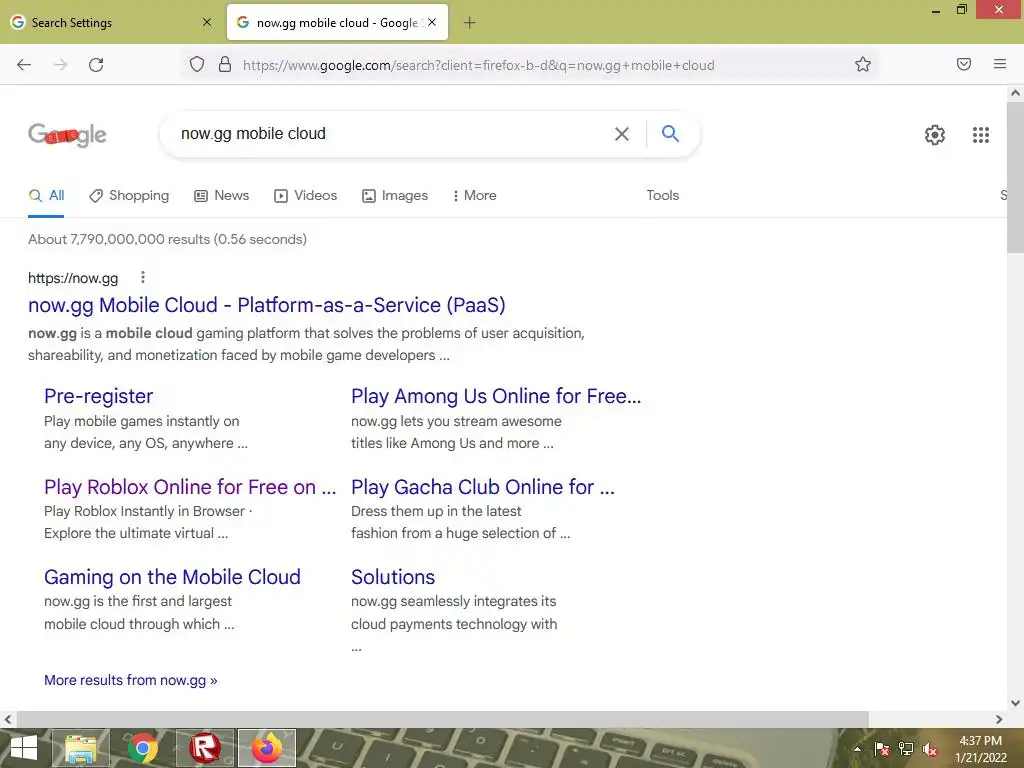The height and width of the screenshot is (768, 1024).
Task: Open a new tab with plus button
Action: pos(469,23)
